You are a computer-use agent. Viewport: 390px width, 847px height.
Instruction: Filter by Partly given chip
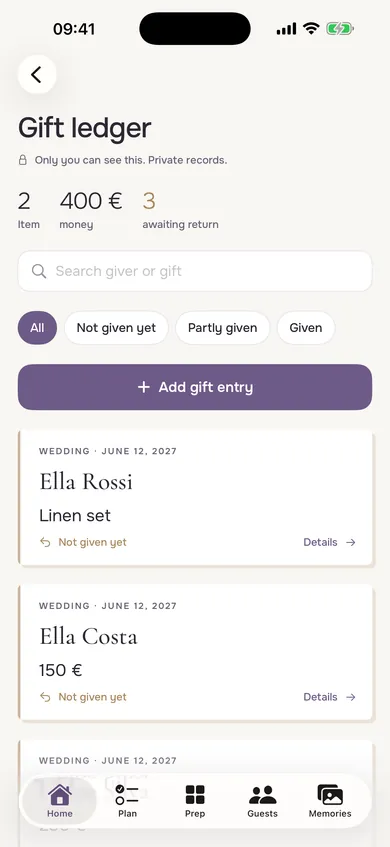pyautogui.click(x=223, y=328)
